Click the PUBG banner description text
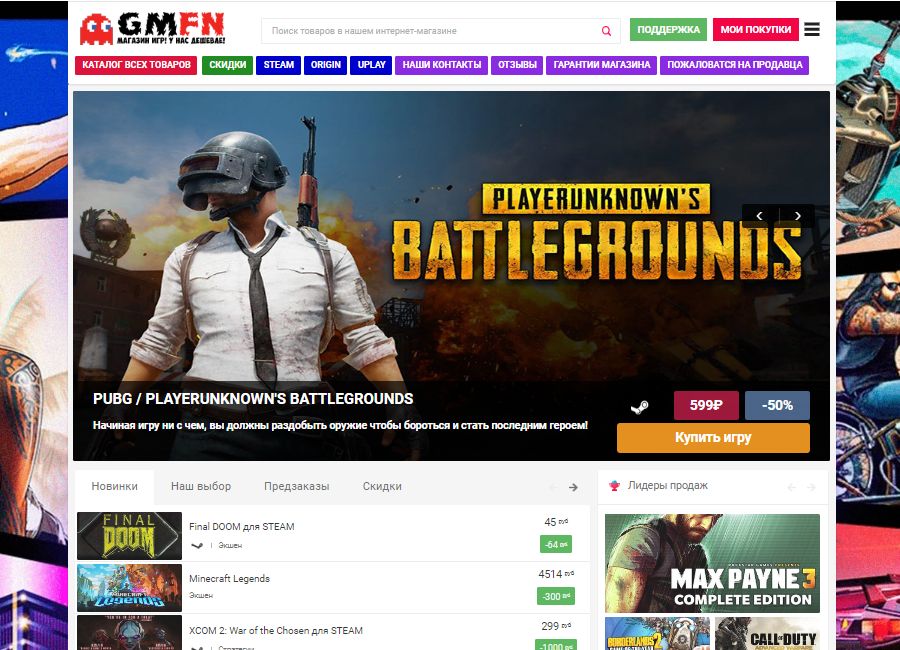The height and width of the screenshot is (650, 900). [x=340, y=425]
